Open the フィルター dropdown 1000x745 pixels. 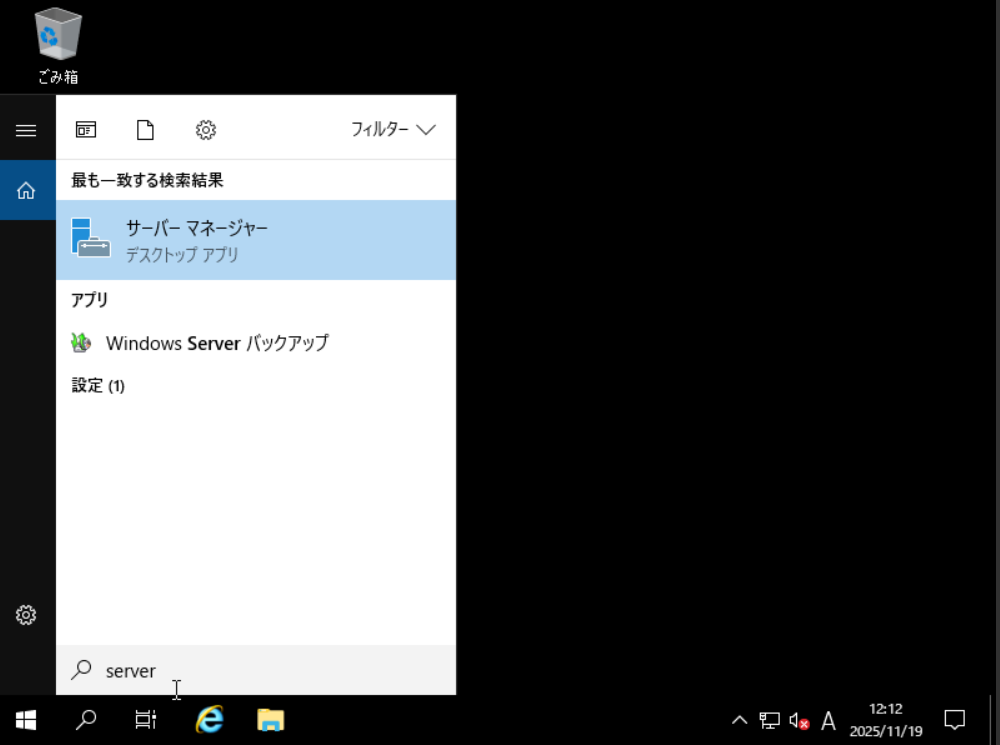391,129
